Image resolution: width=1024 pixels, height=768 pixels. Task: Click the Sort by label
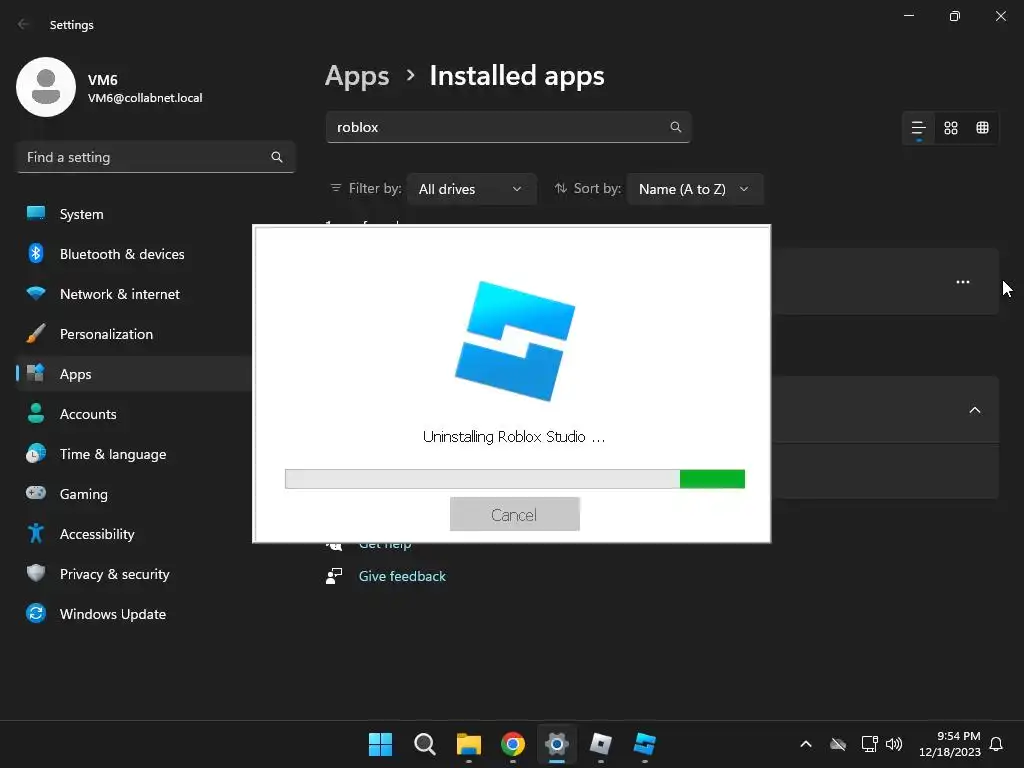(597, 188)
